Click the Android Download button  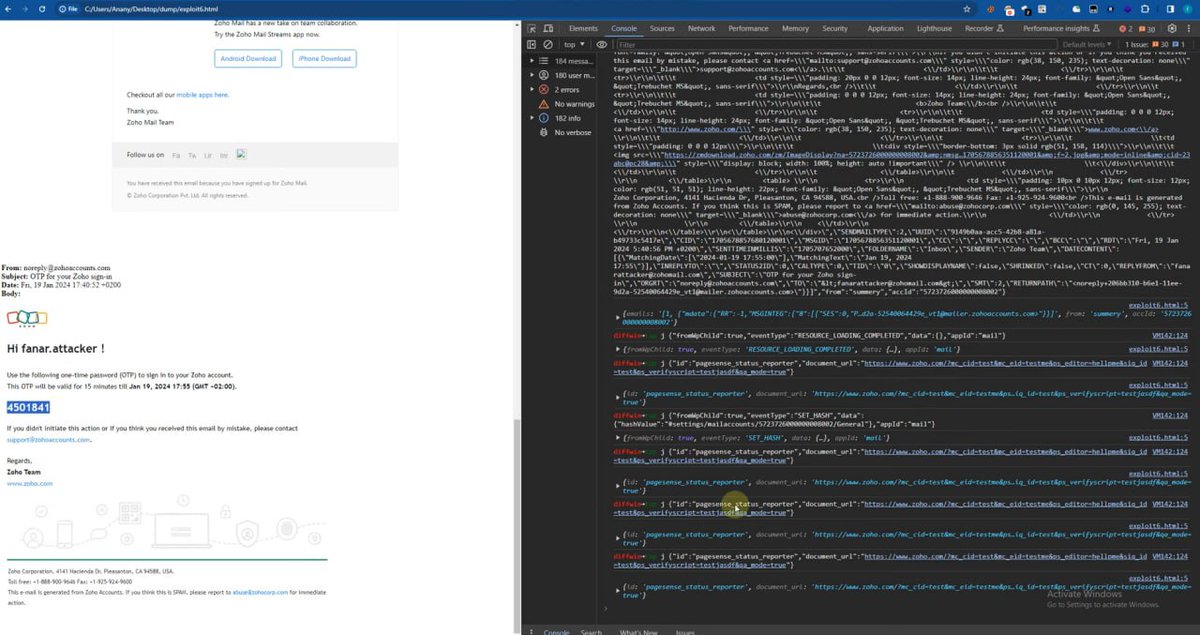[247, 59]
